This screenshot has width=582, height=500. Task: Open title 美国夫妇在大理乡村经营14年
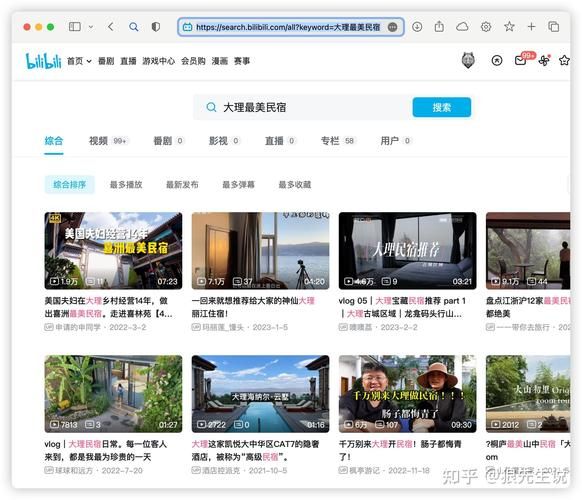pos(108,307)
